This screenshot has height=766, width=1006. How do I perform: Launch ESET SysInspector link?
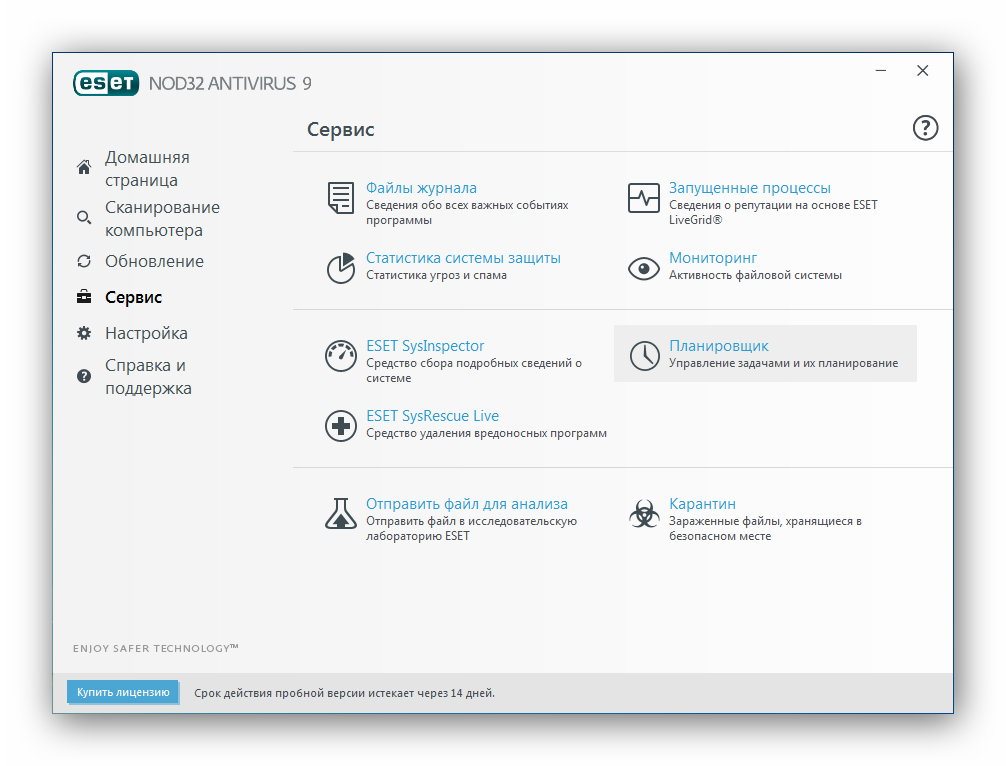(x=425, y=346)
